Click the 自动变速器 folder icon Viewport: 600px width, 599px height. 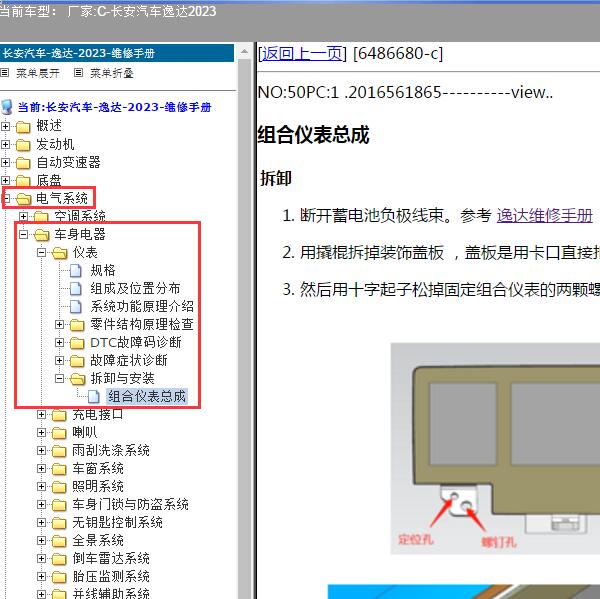click(x=23, y=163)
